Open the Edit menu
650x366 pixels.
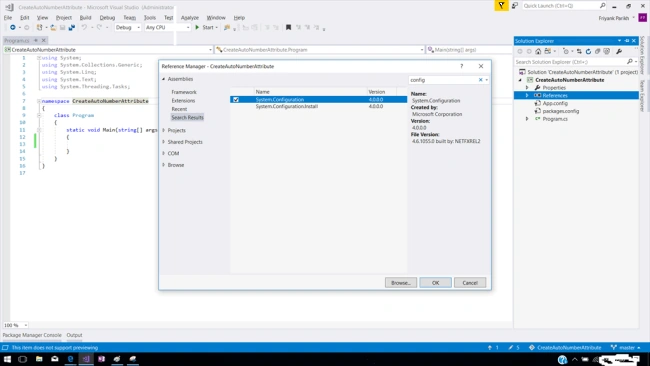(24, 18)
